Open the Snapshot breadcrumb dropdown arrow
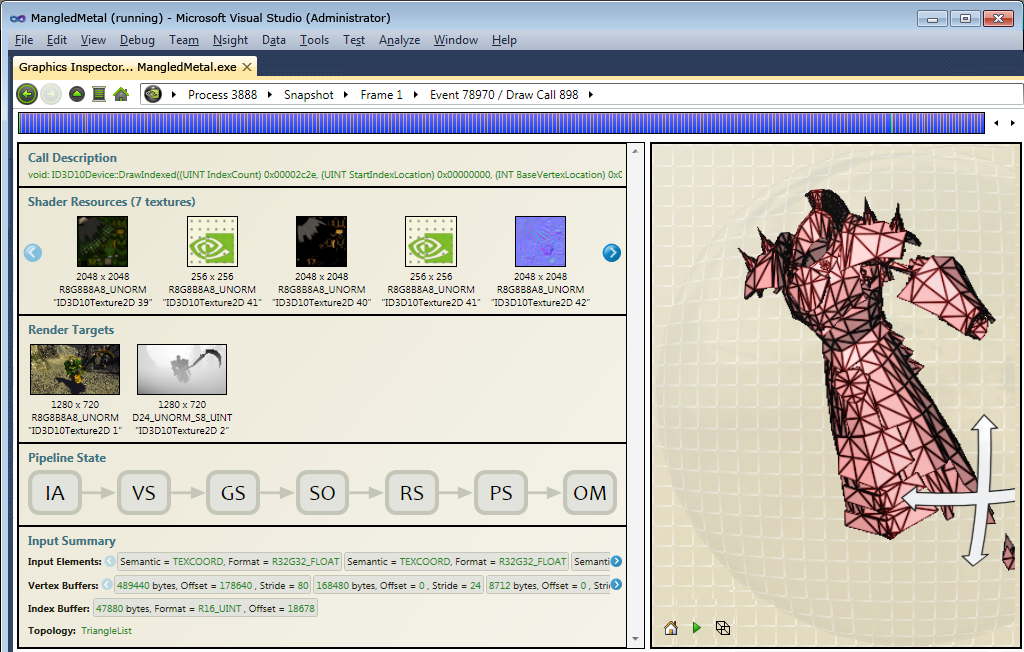Screen dimensions: 1024x652 coord(345,94)
